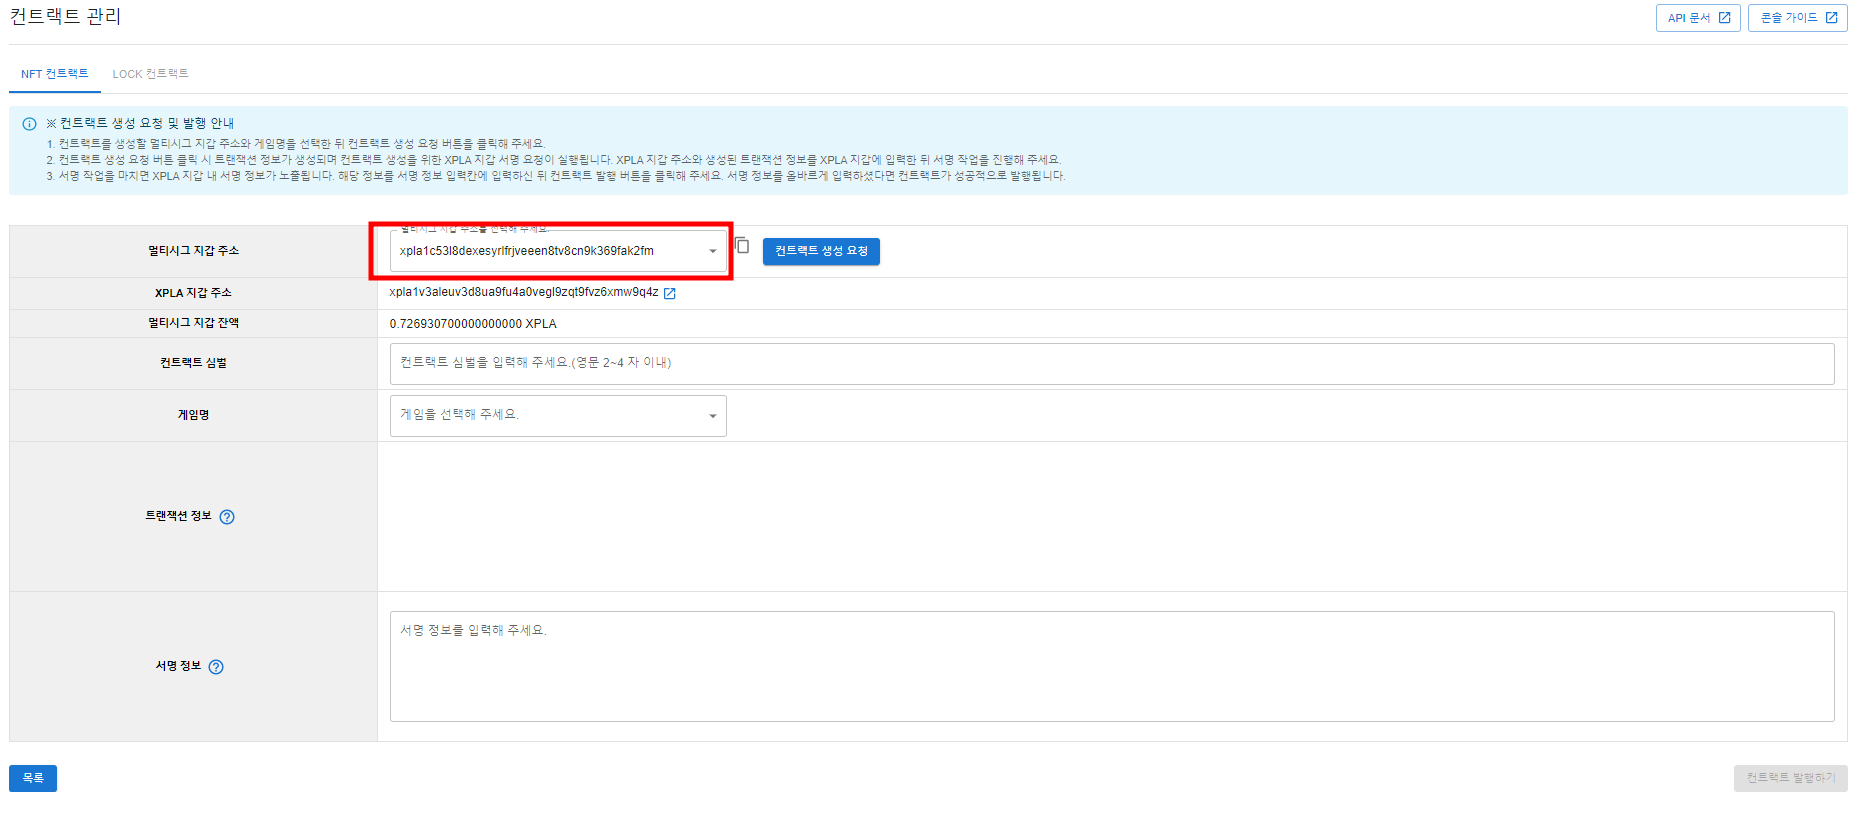Click the XPLA 지갑 주소 row label
The image size is (1860, 813).
click(193, 293)
